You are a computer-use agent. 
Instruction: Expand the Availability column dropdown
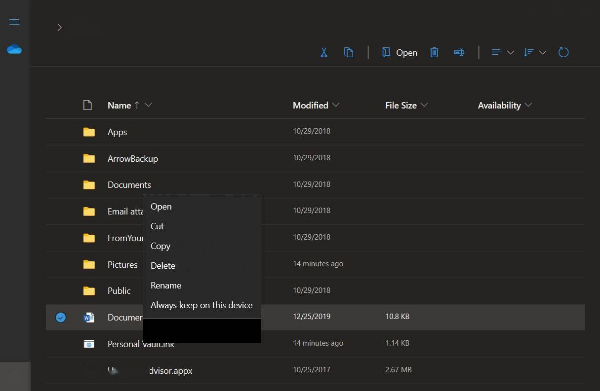528,105
